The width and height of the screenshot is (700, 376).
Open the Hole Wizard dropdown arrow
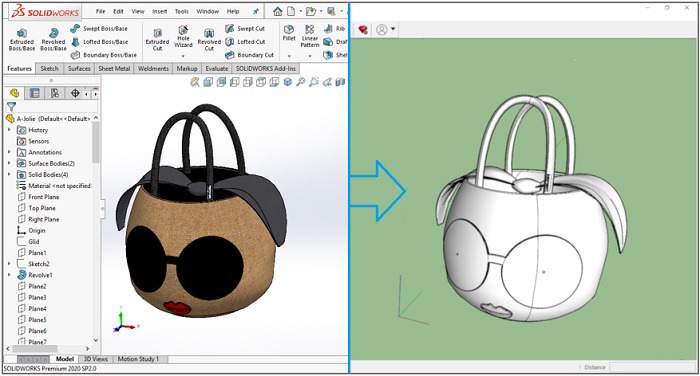[183, 56]
